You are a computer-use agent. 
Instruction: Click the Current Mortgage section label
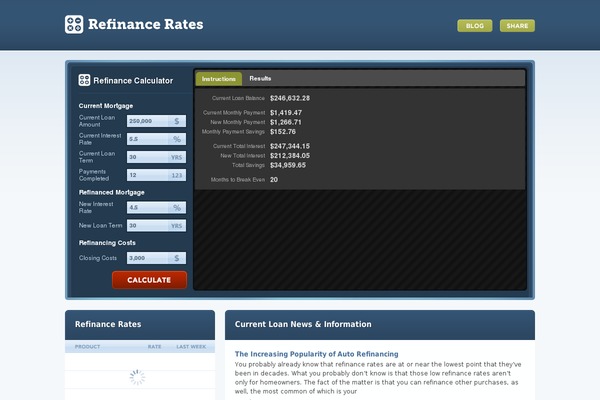click(x=106, y=106)
